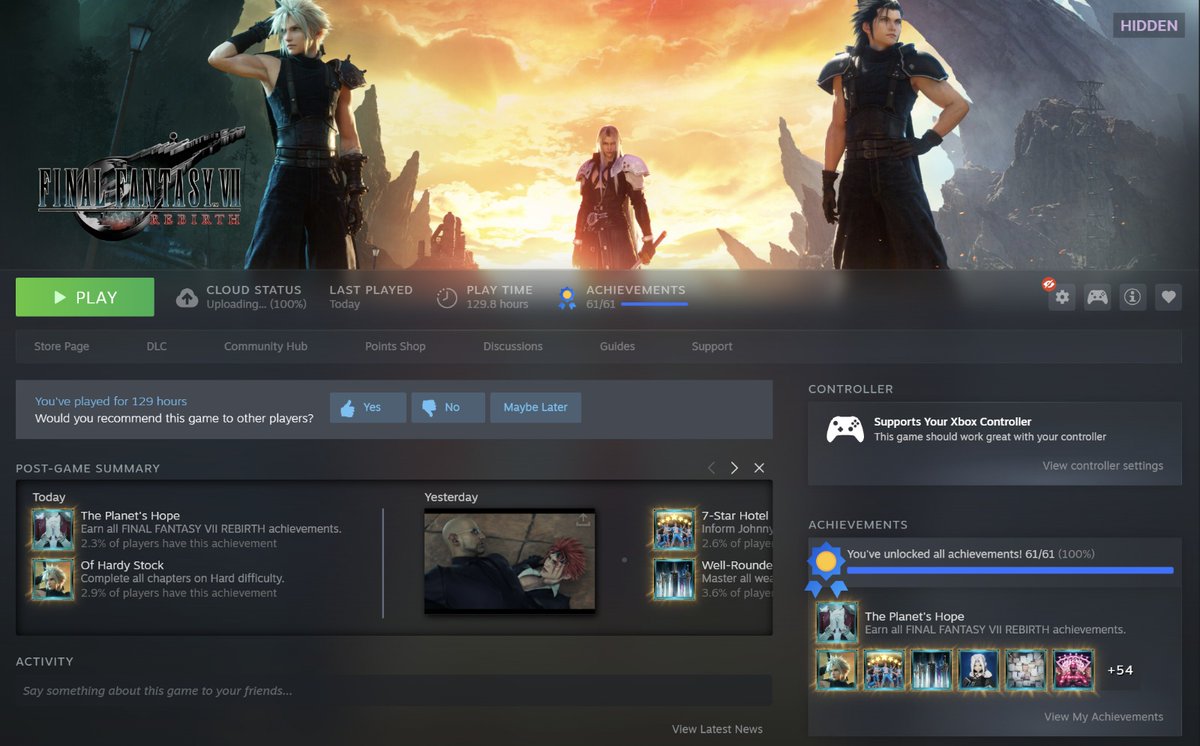Go to previous post-game summary page
This screenshot has width=1200, height=746.
(x=711, y=468)
